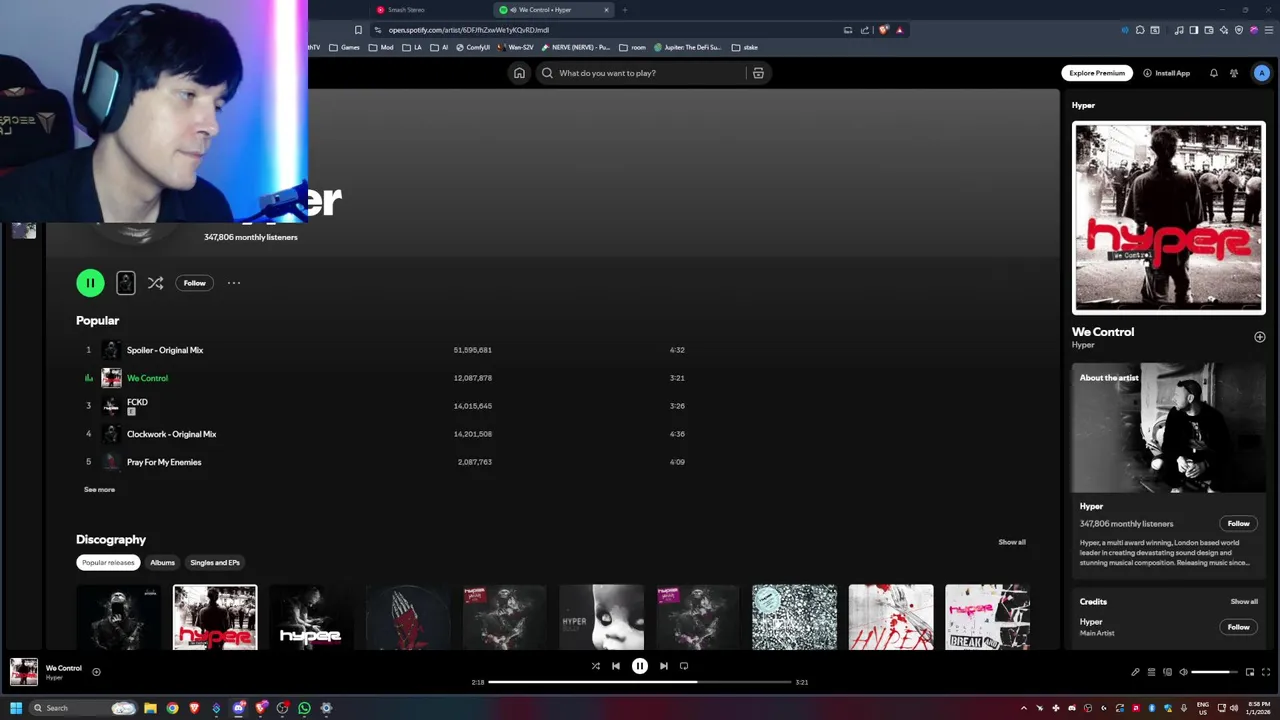Add now-playing We Control to Liked Songs

(96, 672)
